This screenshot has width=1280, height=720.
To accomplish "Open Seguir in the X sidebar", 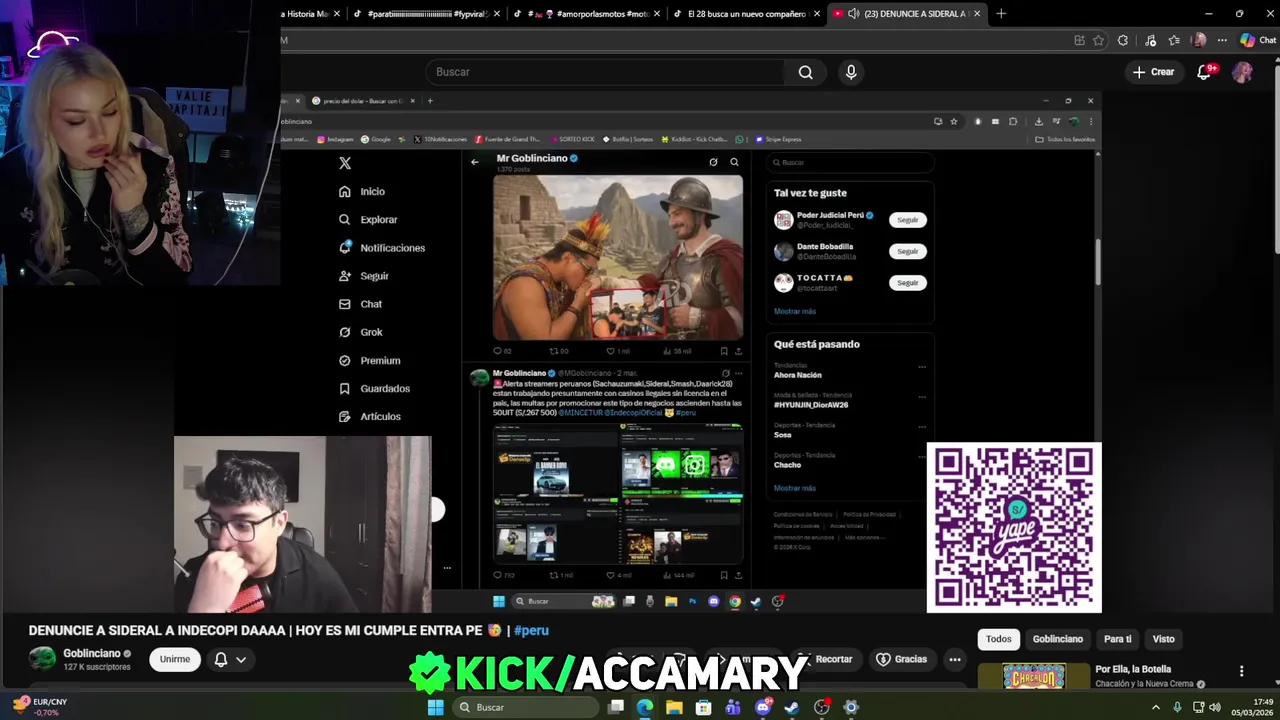I will (364, 276).
